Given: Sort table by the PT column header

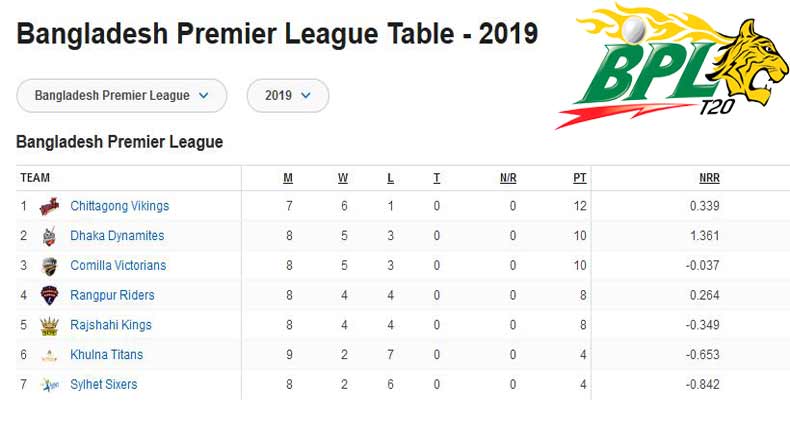Looking at the screenshot, I should click(580, 178).
